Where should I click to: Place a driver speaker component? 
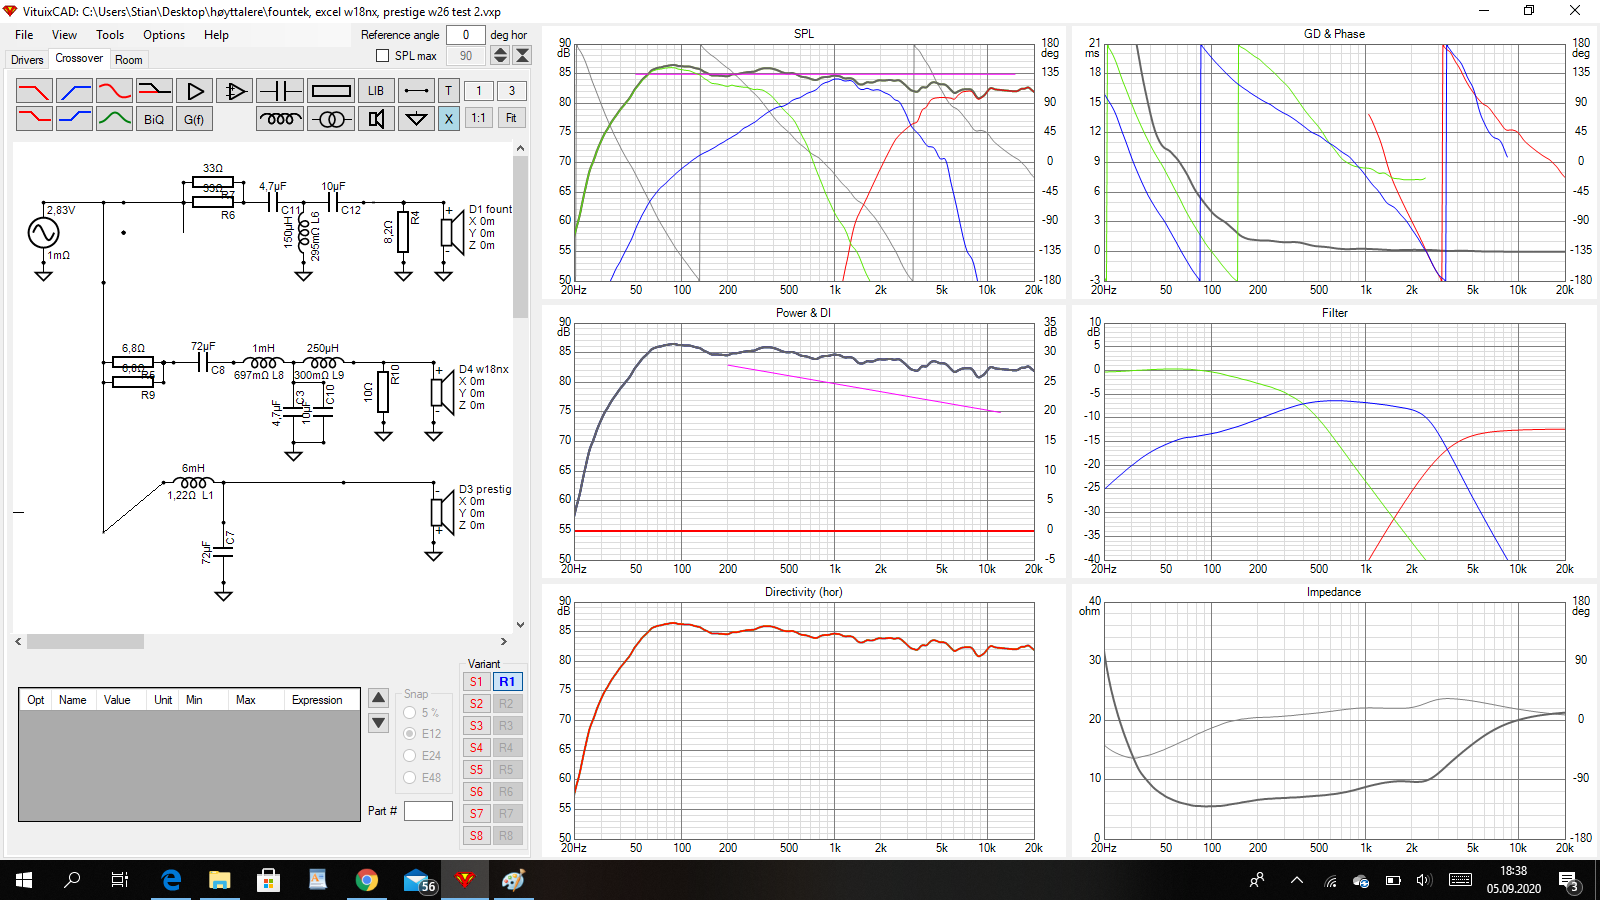click(x=376, y=119)
